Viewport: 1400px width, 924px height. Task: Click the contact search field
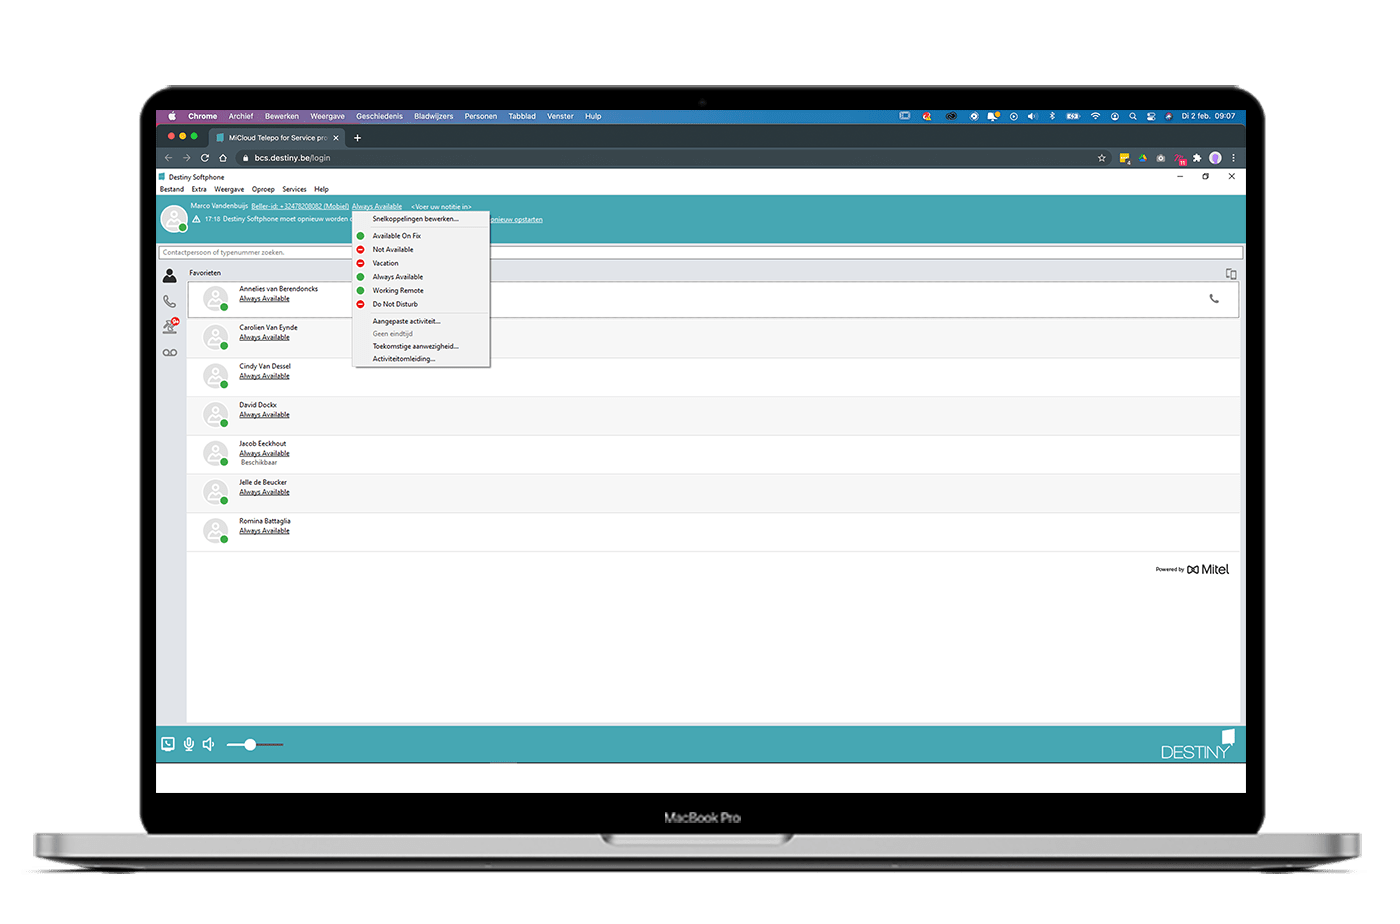coord(700,253)
